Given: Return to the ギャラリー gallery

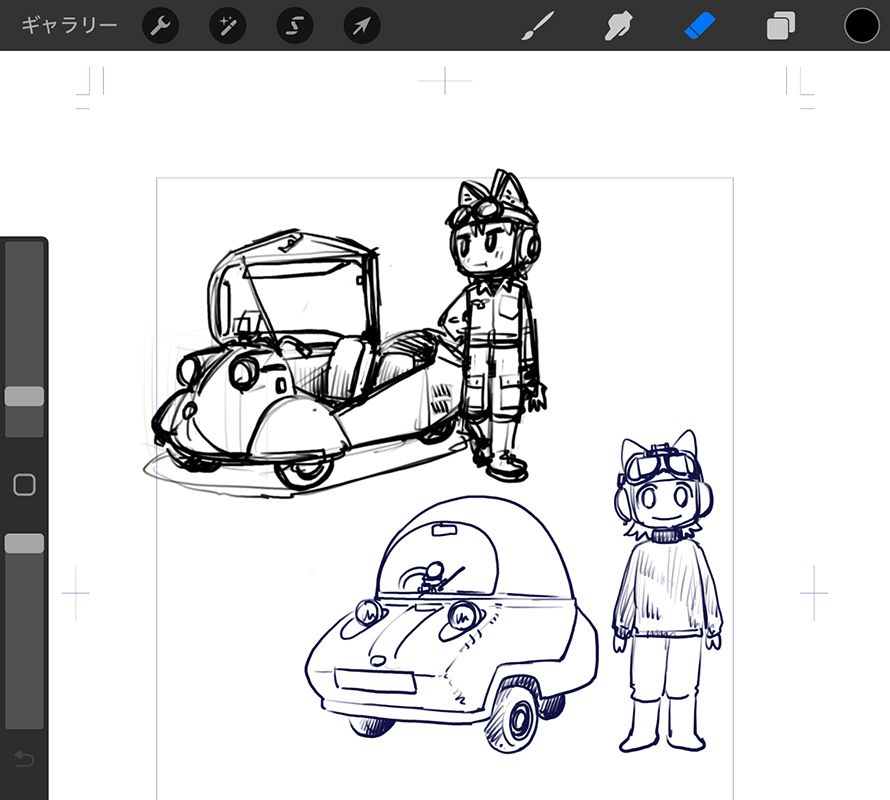Looking at the screenshot, I should coord(69,26).
